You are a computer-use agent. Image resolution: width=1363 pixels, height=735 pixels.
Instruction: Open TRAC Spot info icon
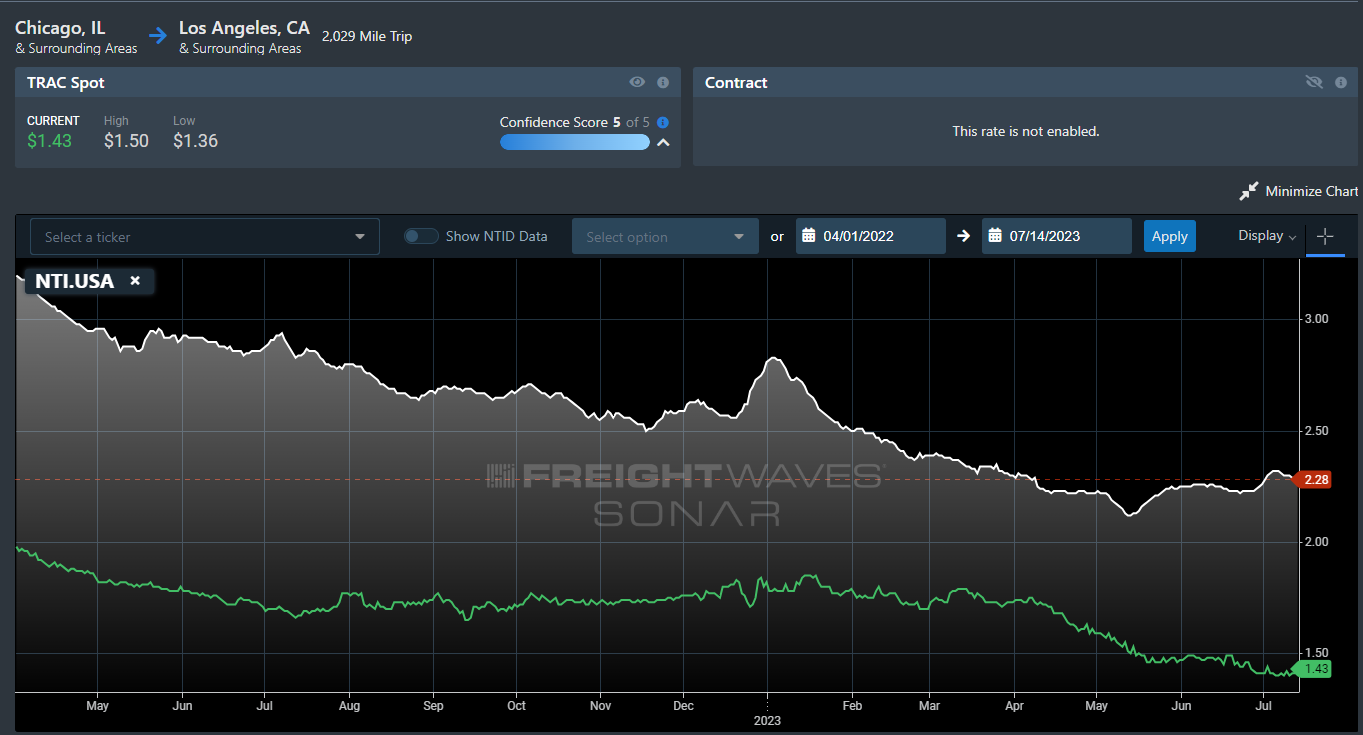(663, 82)
